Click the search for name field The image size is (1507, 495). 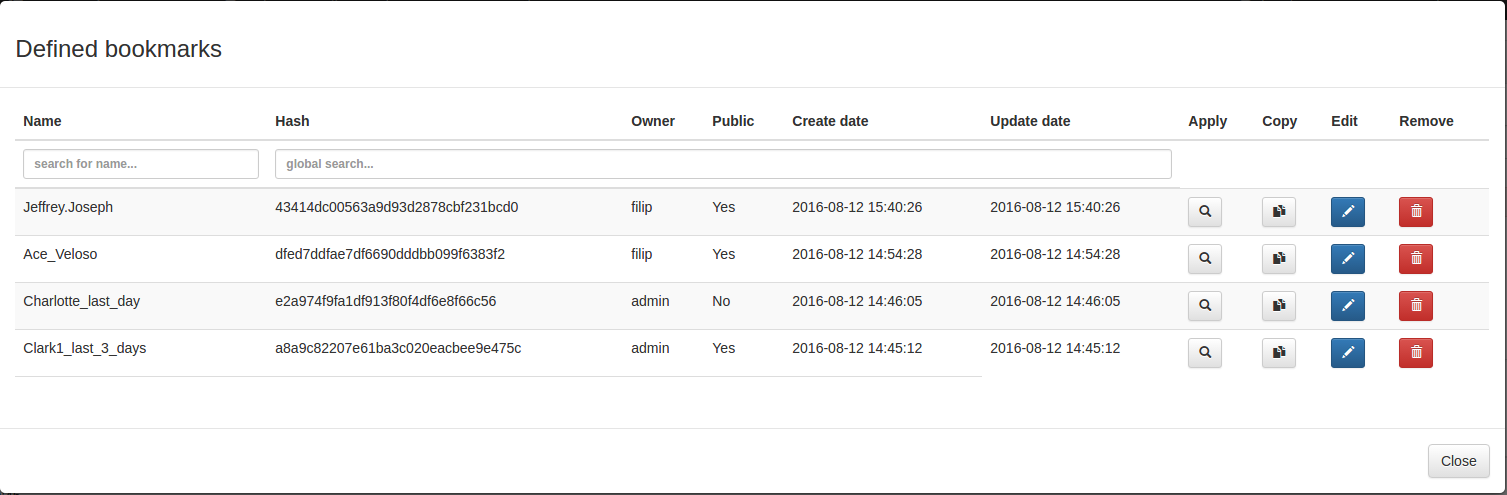click(x=141, y=164)
